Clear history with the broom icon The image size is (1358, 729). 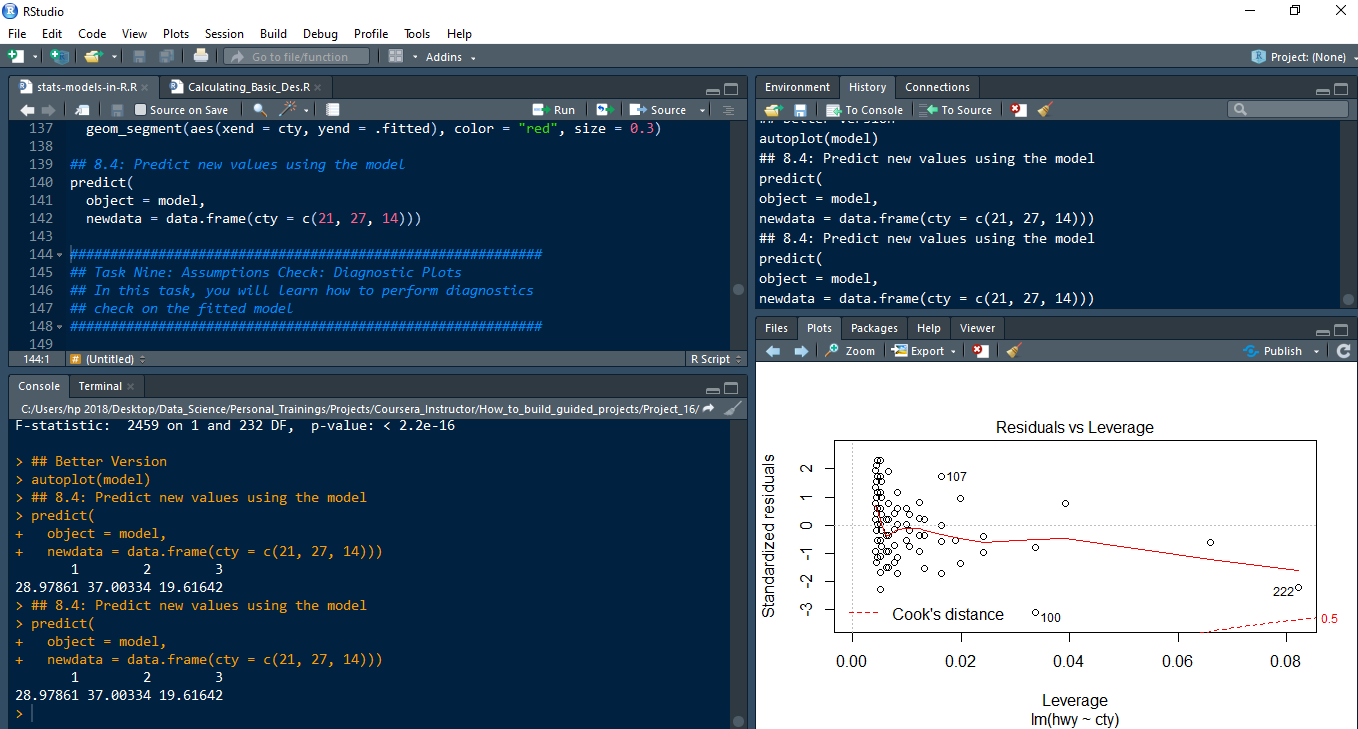pyautogui.click(x=1045, y=110)
